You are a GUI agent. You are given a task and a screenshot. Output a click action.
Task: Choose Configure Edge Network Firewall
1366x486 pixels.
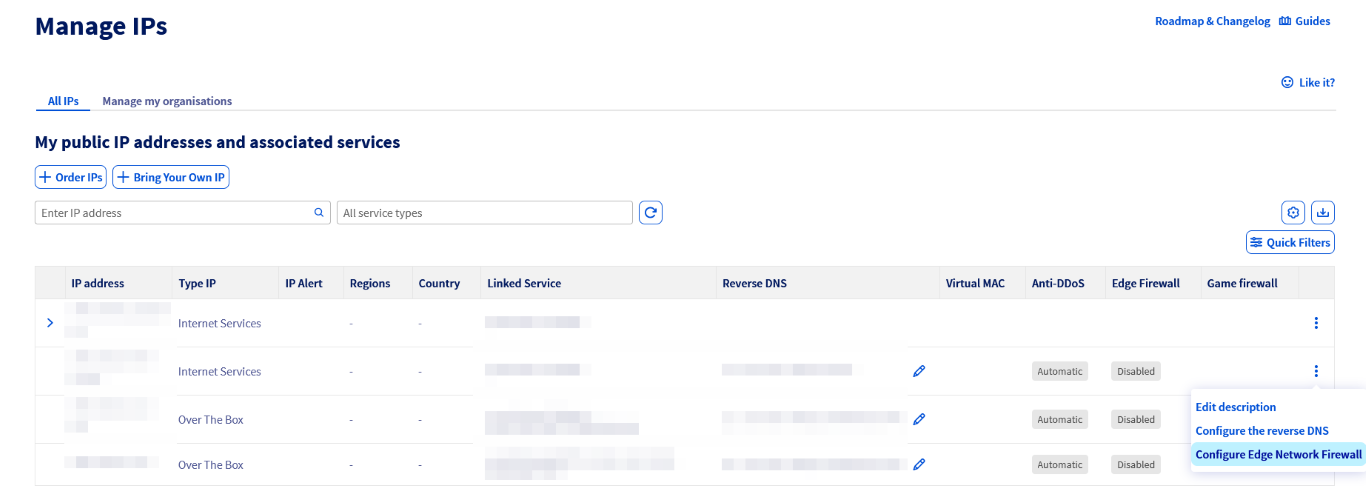tap(1278, 454)
